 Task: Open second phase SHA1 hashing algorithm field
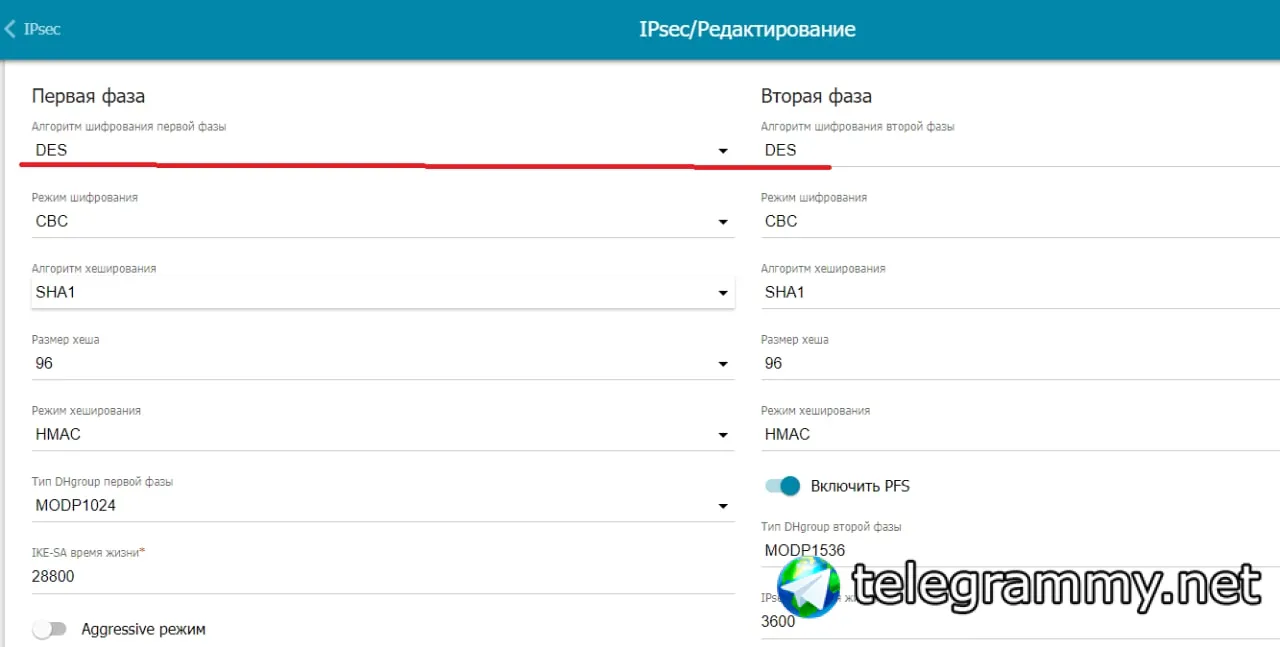1020,292
